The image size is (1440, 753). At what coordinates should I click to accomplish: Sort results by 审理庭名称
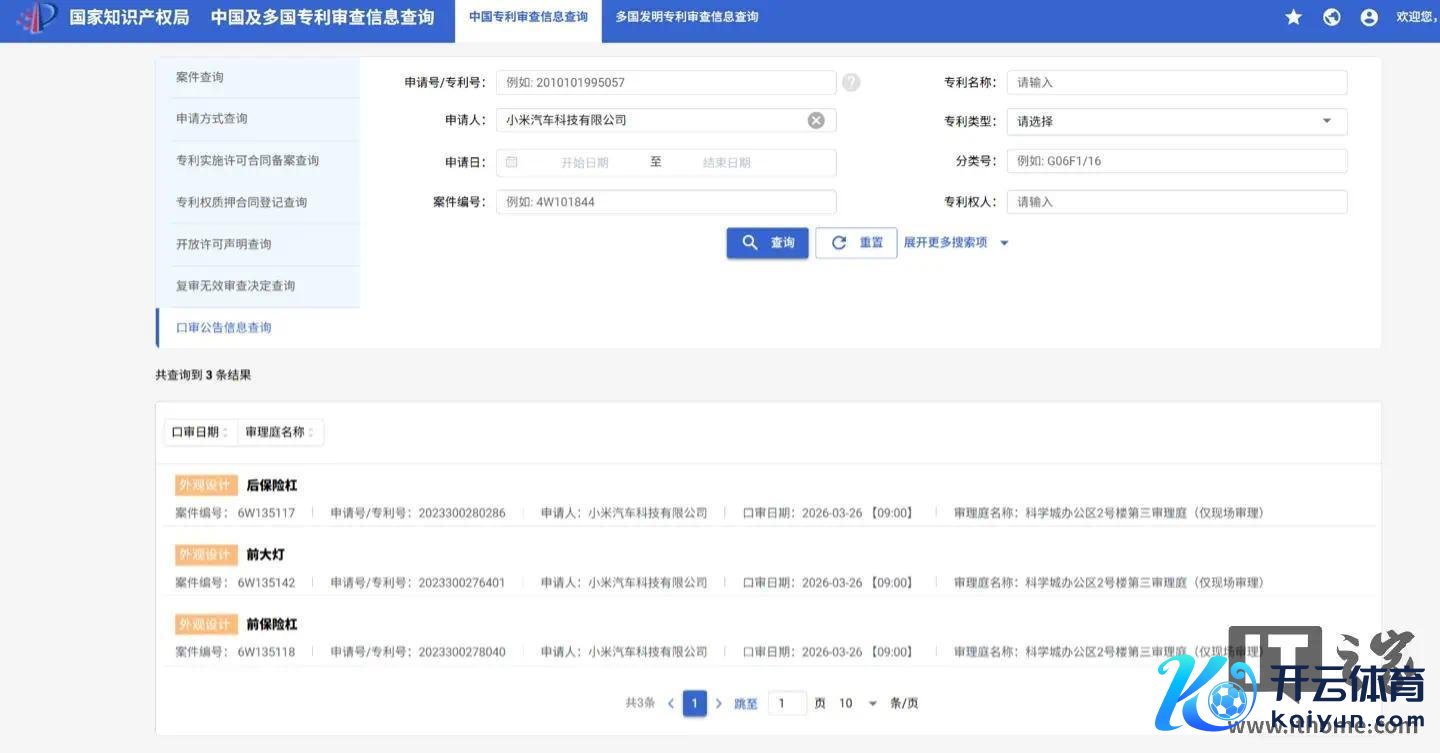pyautogui.click(x=280, y=432)
